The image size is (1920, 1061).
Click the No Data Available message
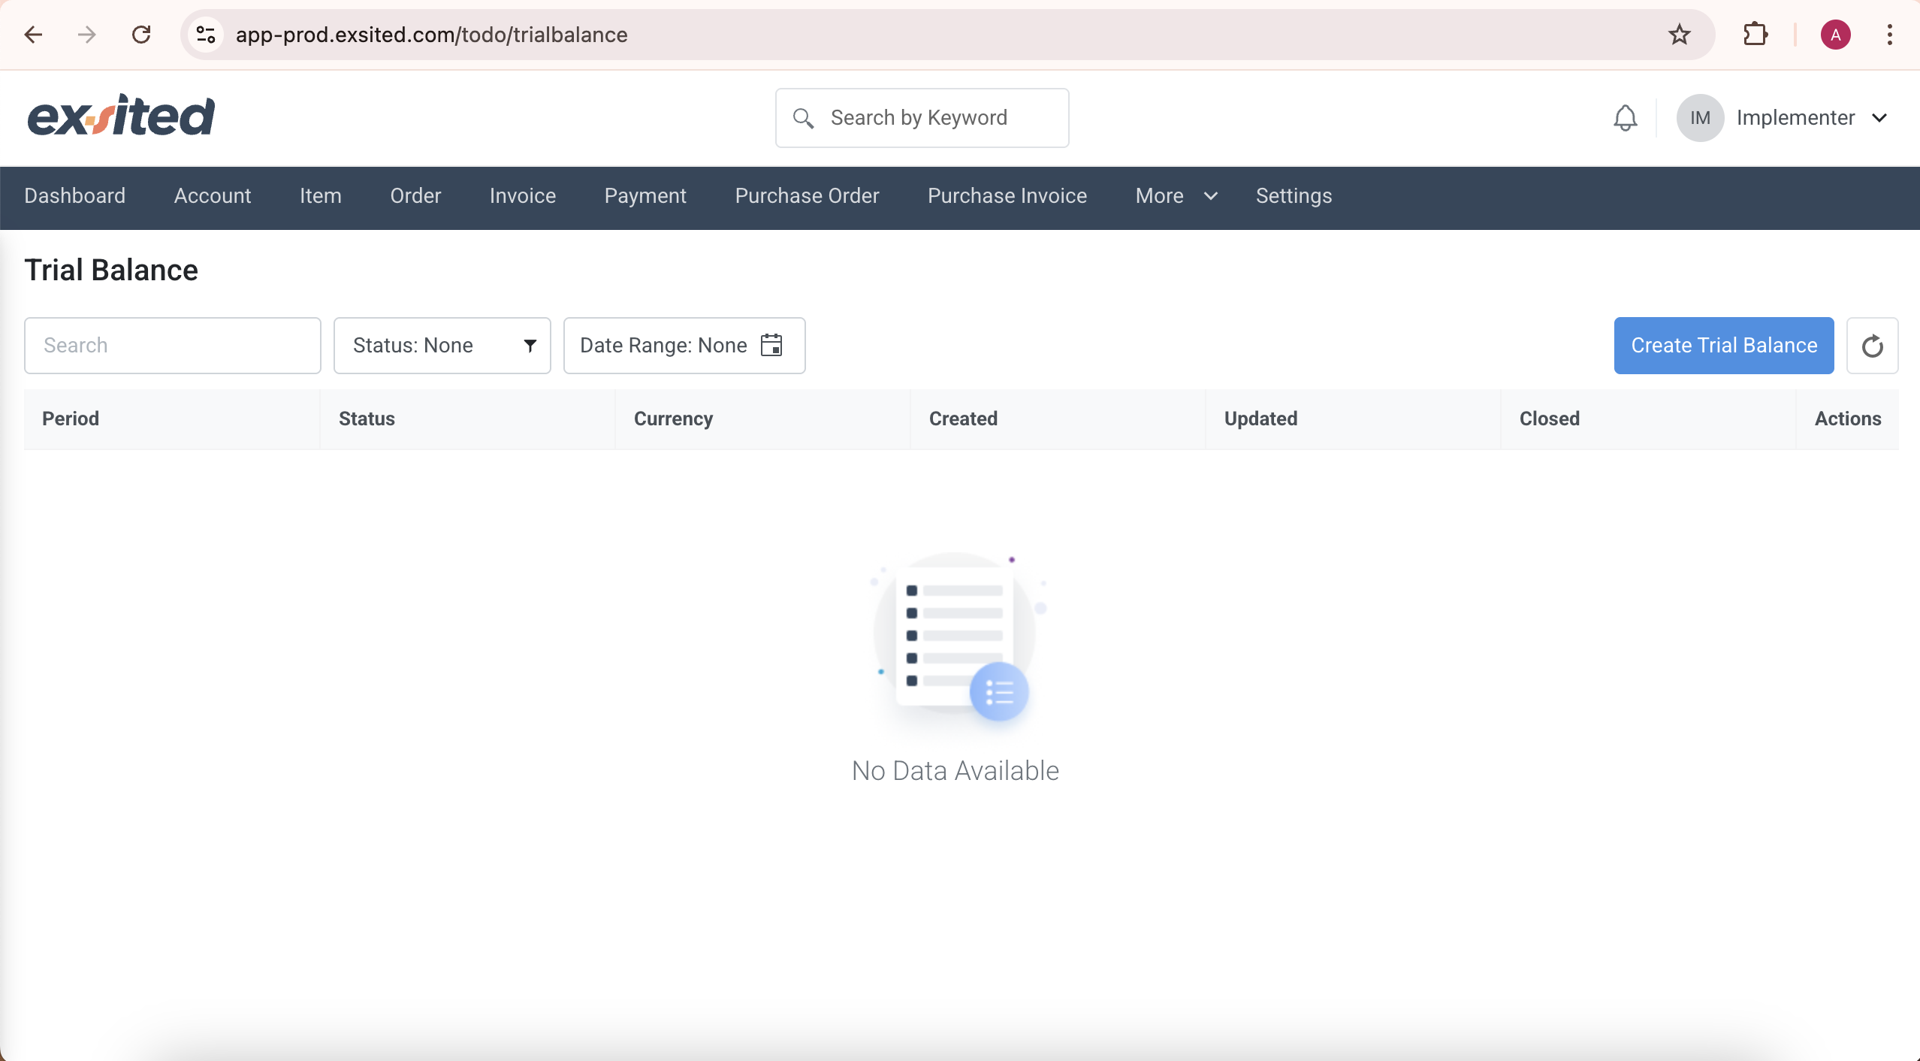click(955, 771)
